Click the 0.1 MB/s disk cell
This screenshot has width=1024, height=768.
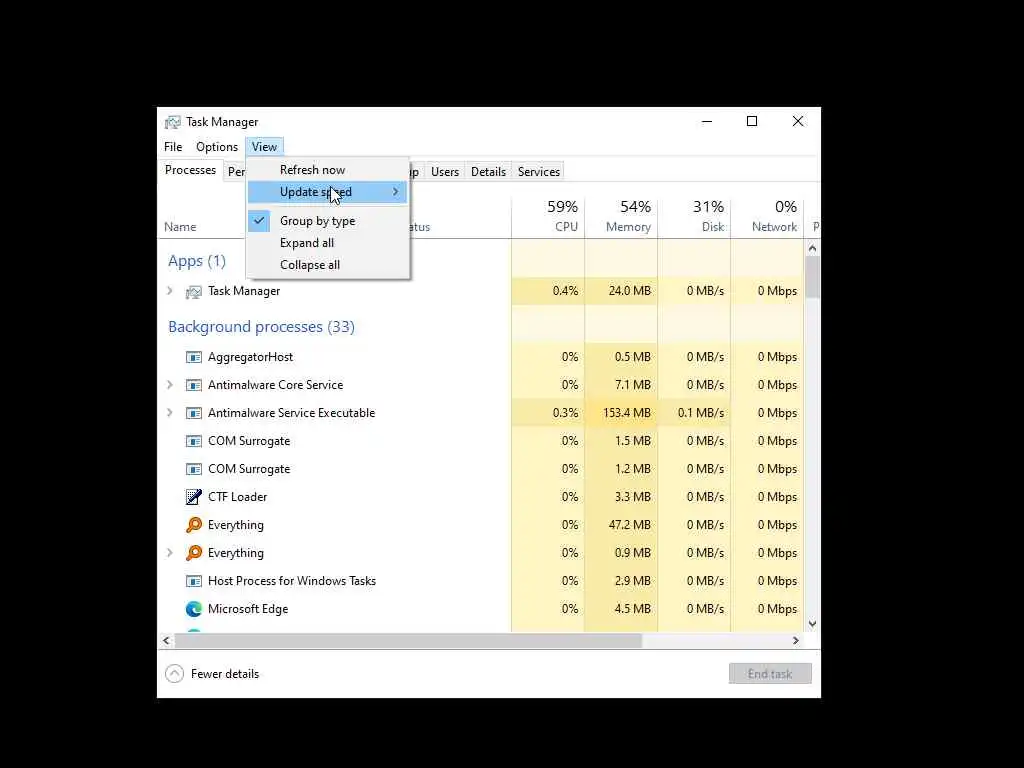(x=694, y=413)
